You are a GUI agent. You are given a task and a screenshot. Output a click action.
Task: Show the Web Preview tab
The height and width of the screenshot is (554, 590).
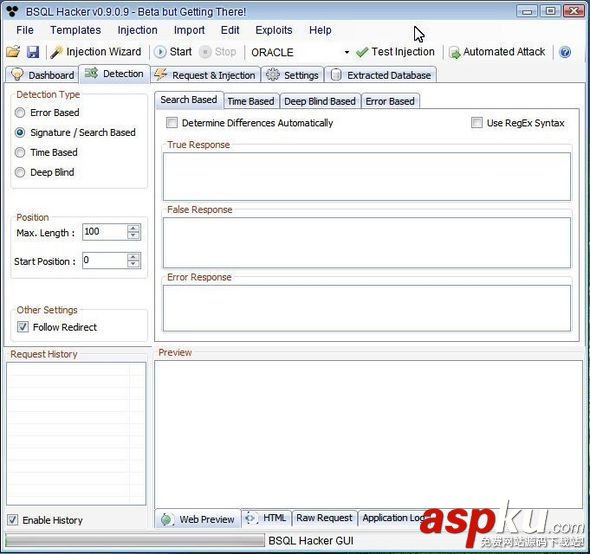click(x=198, y=519)
